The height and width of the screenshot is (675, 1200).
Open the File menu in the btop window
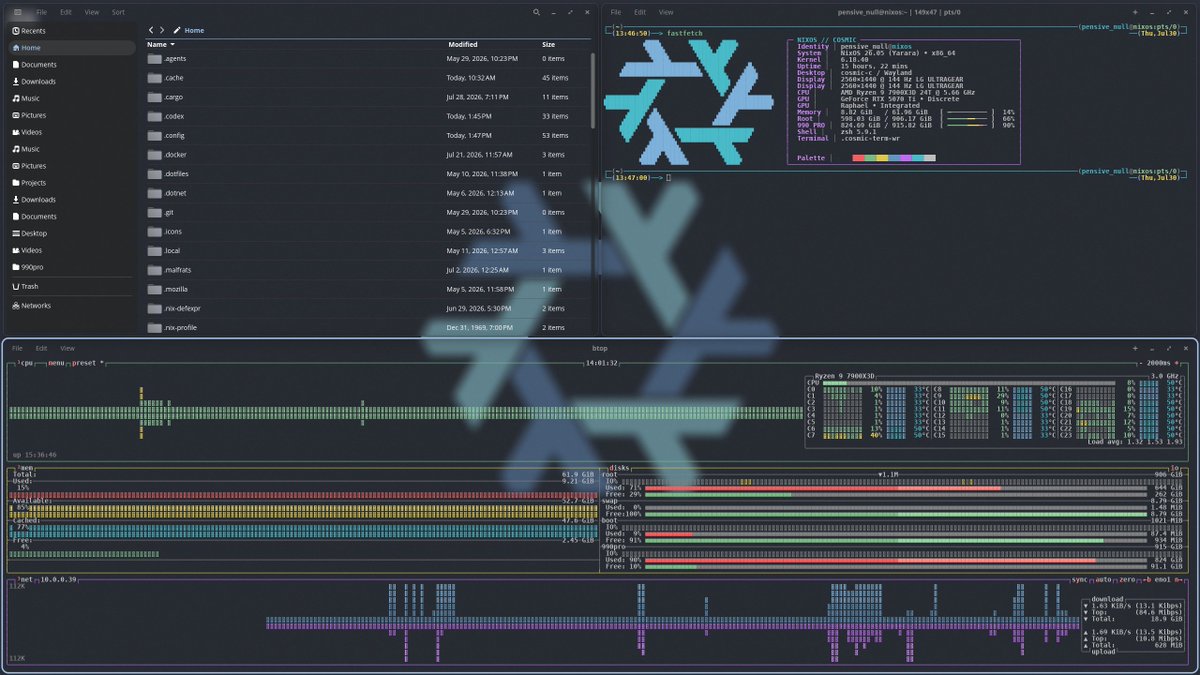[17, 348]
